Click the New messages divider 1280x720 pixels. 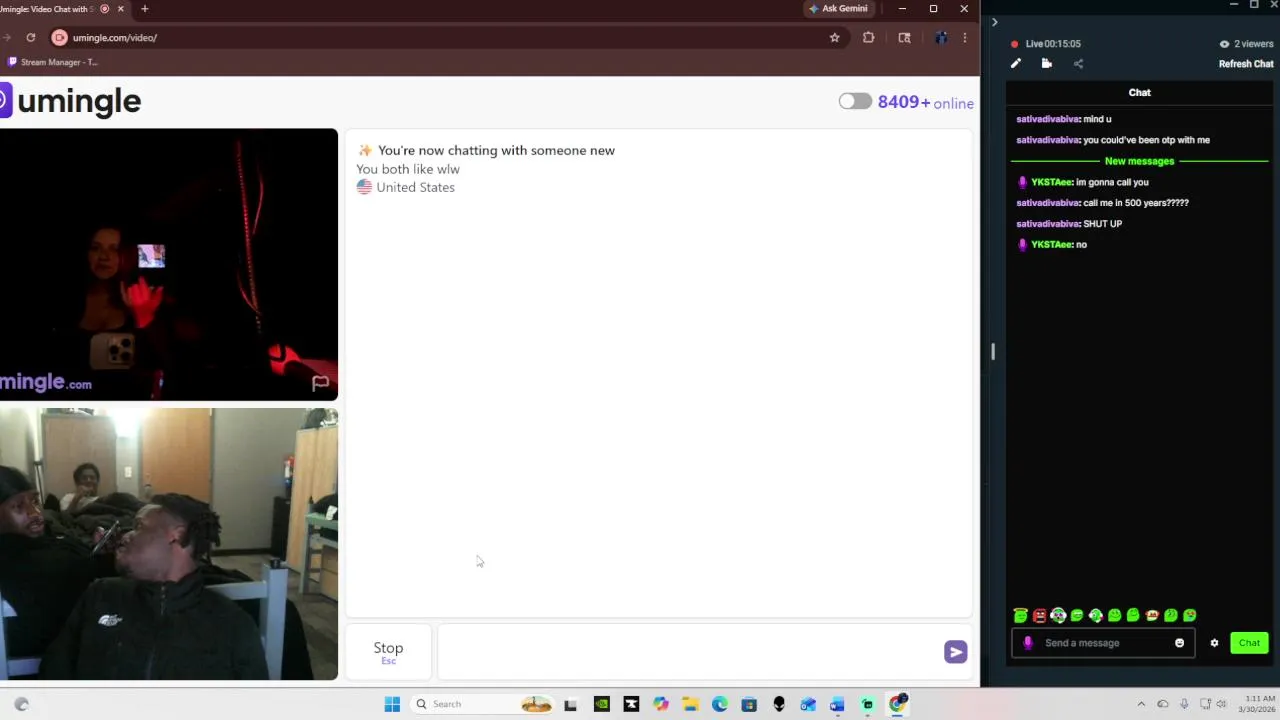(x=1139, y=161)
